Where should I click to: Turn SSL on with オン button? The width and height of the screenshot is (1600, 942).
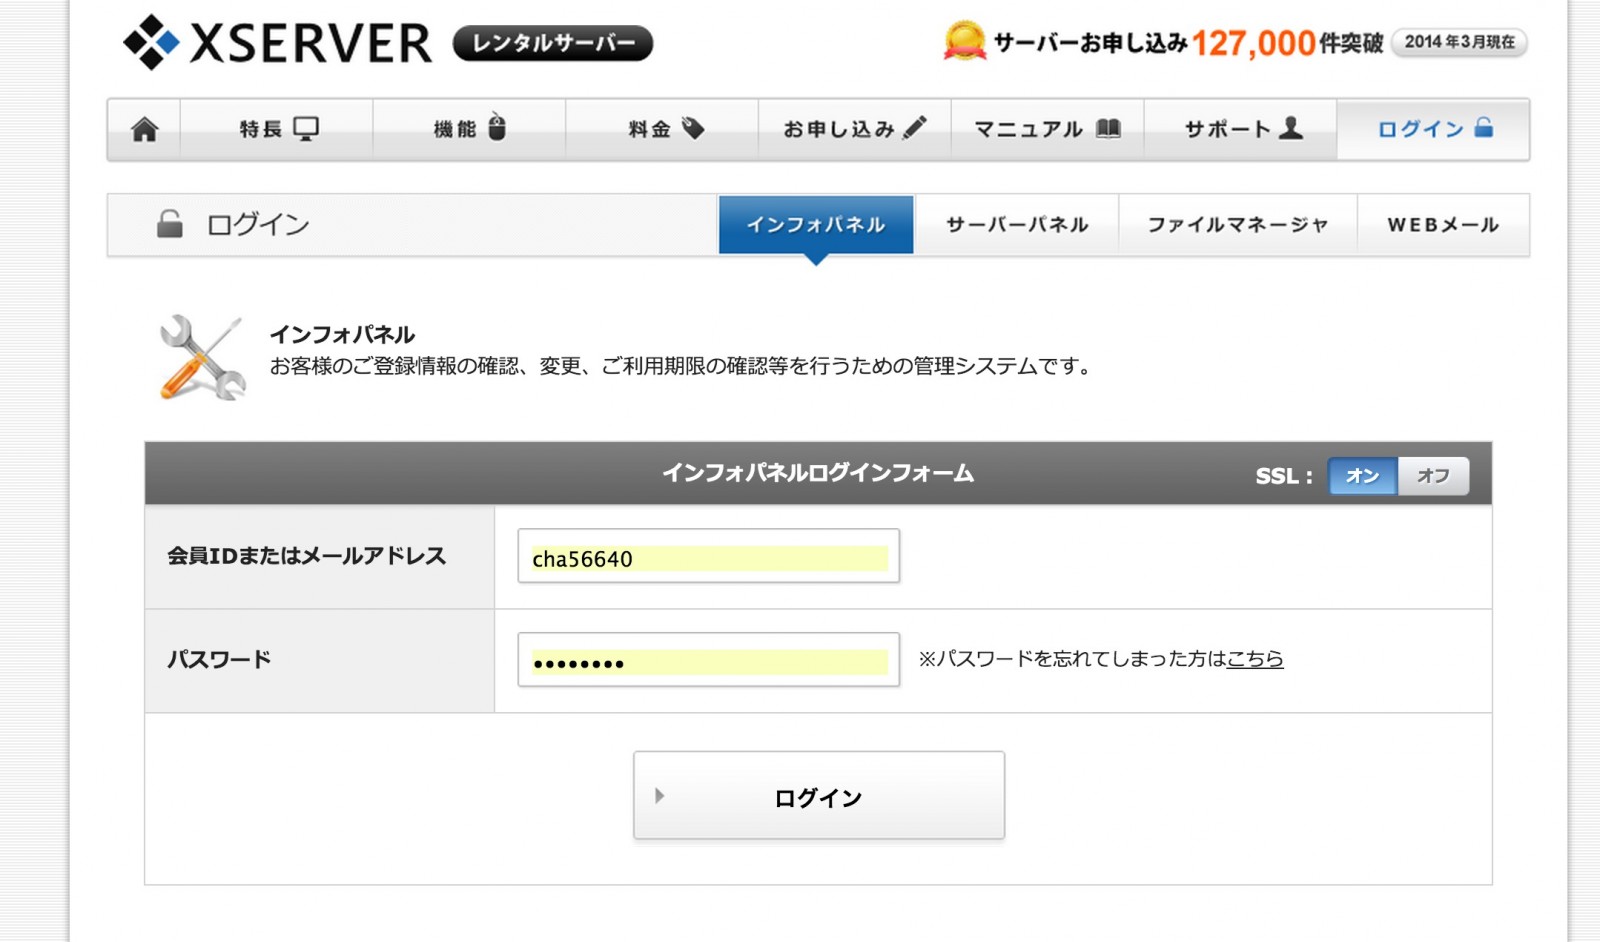click(x=1362, y=476)
